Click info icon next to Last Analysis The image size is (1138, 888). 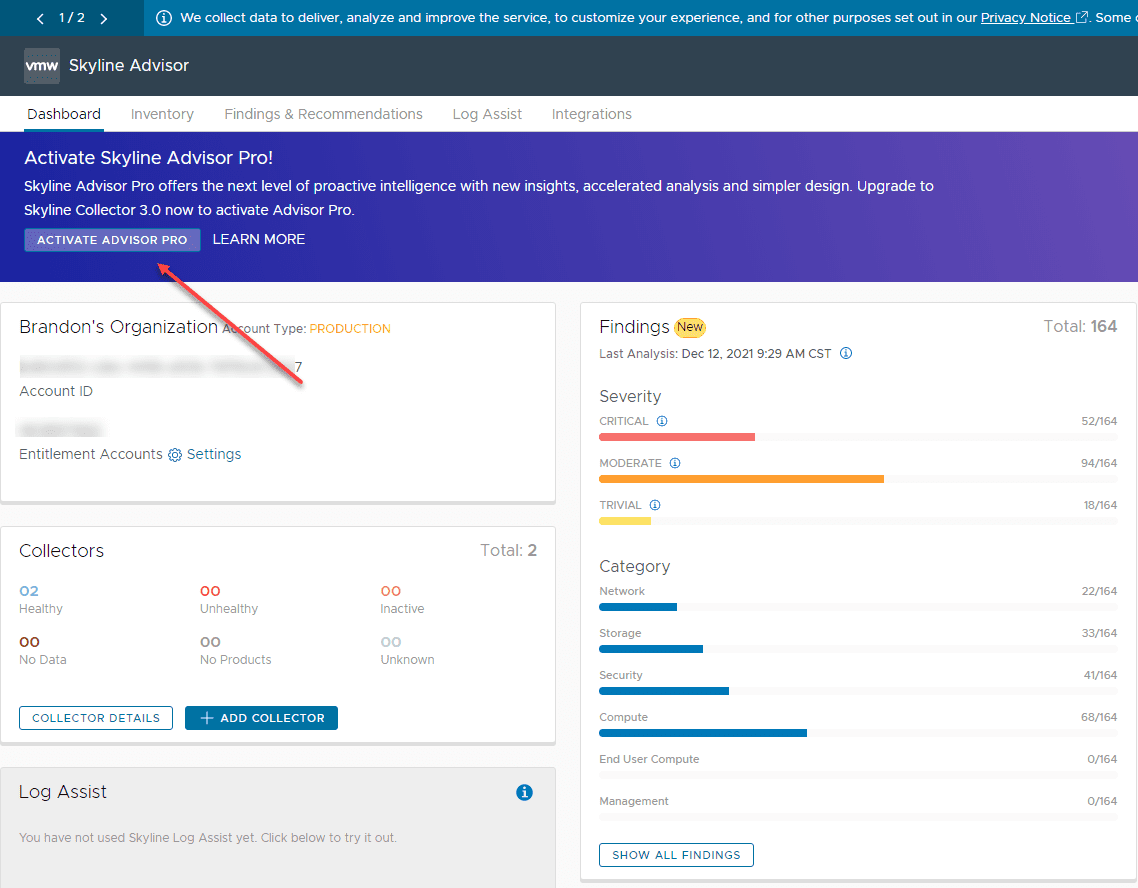[x=846, y=353]
